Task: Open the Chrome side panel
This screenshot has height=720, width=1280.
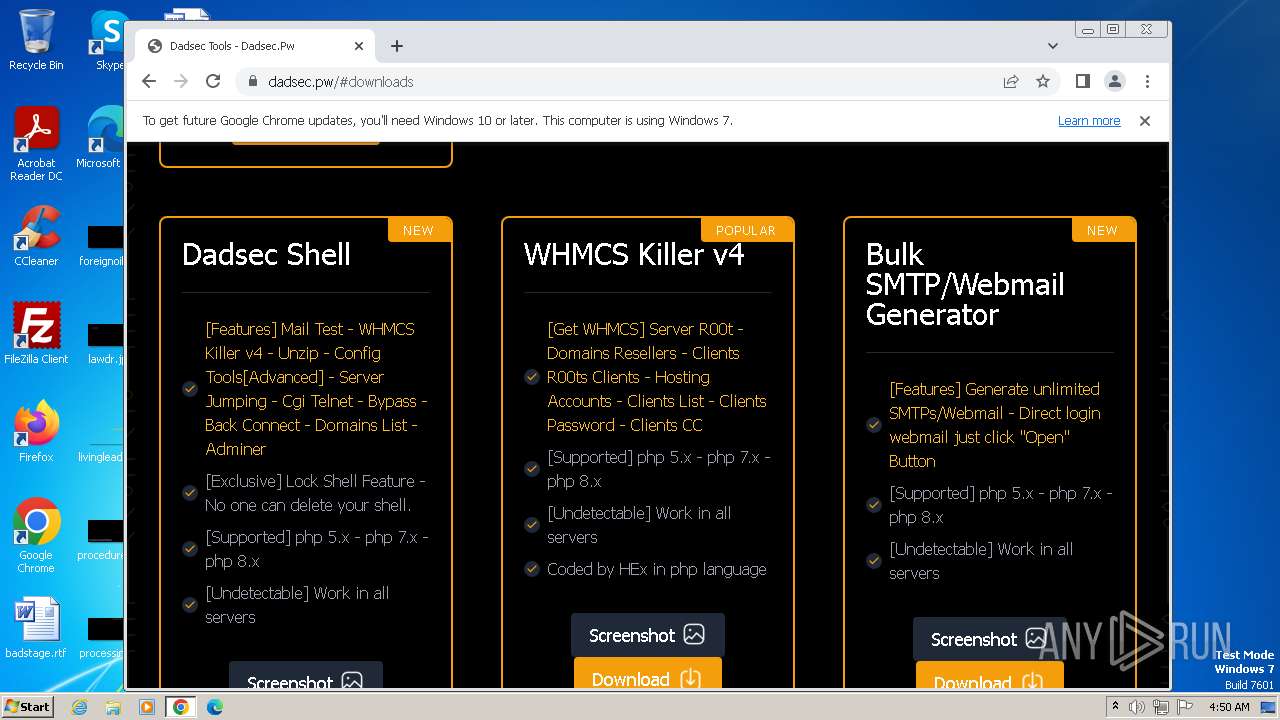Action: pyautogui.click(x=1082, y=82)
